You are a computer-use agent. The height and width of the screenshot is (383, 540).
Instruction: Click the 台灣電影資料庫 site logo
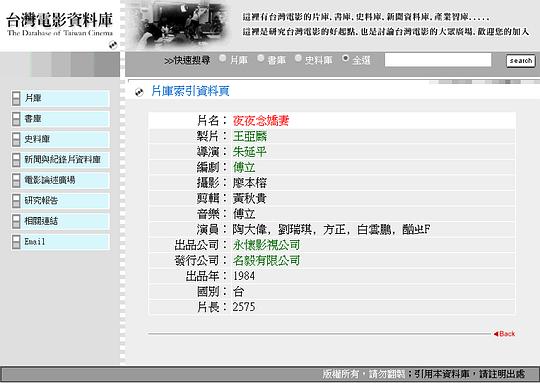point(60,24)
